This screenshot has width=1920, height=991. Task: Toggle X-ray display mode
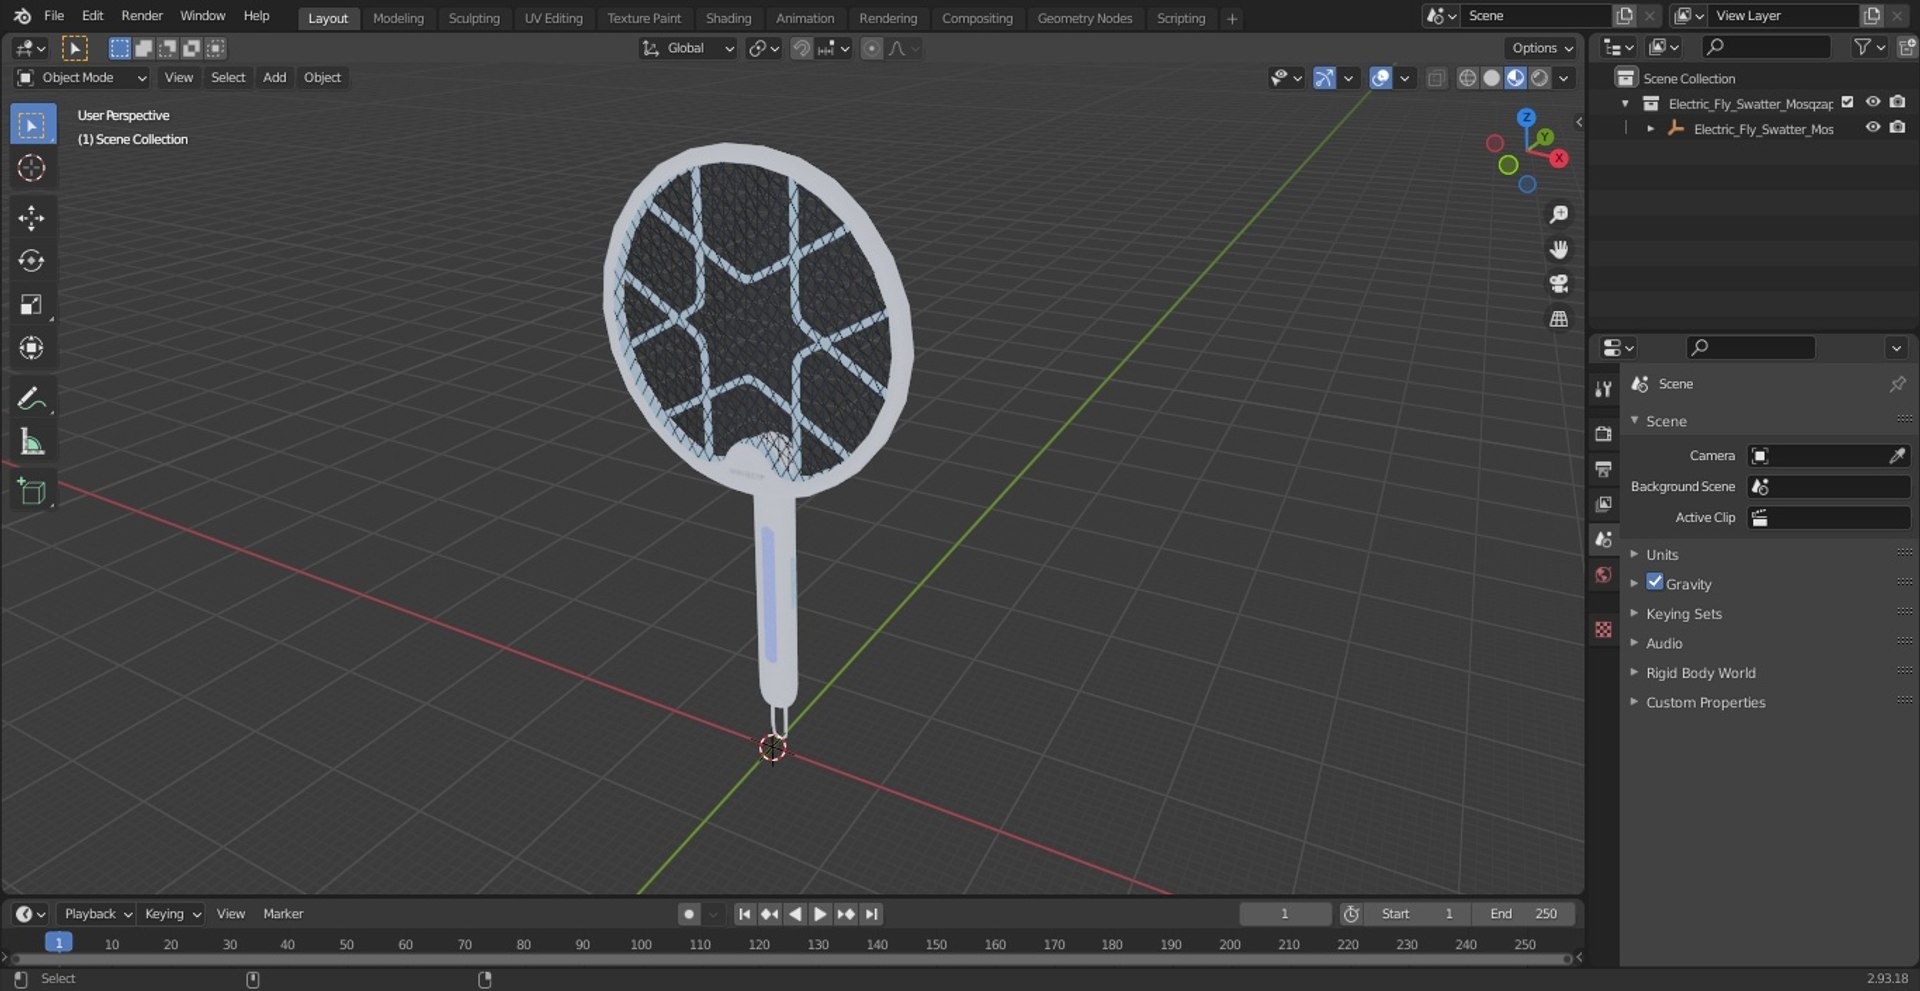coord(1436,78)
